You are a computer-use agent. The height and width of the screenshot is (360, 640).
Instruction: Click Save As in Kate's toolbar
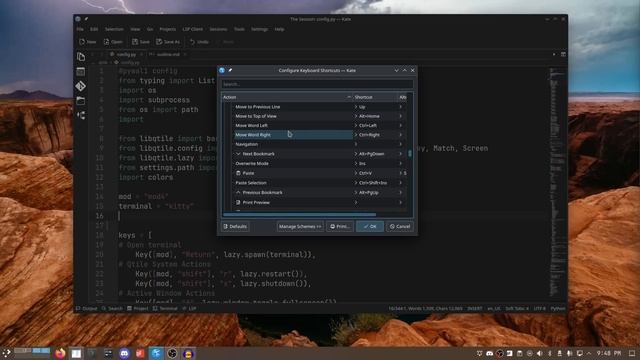click(168, 42)
